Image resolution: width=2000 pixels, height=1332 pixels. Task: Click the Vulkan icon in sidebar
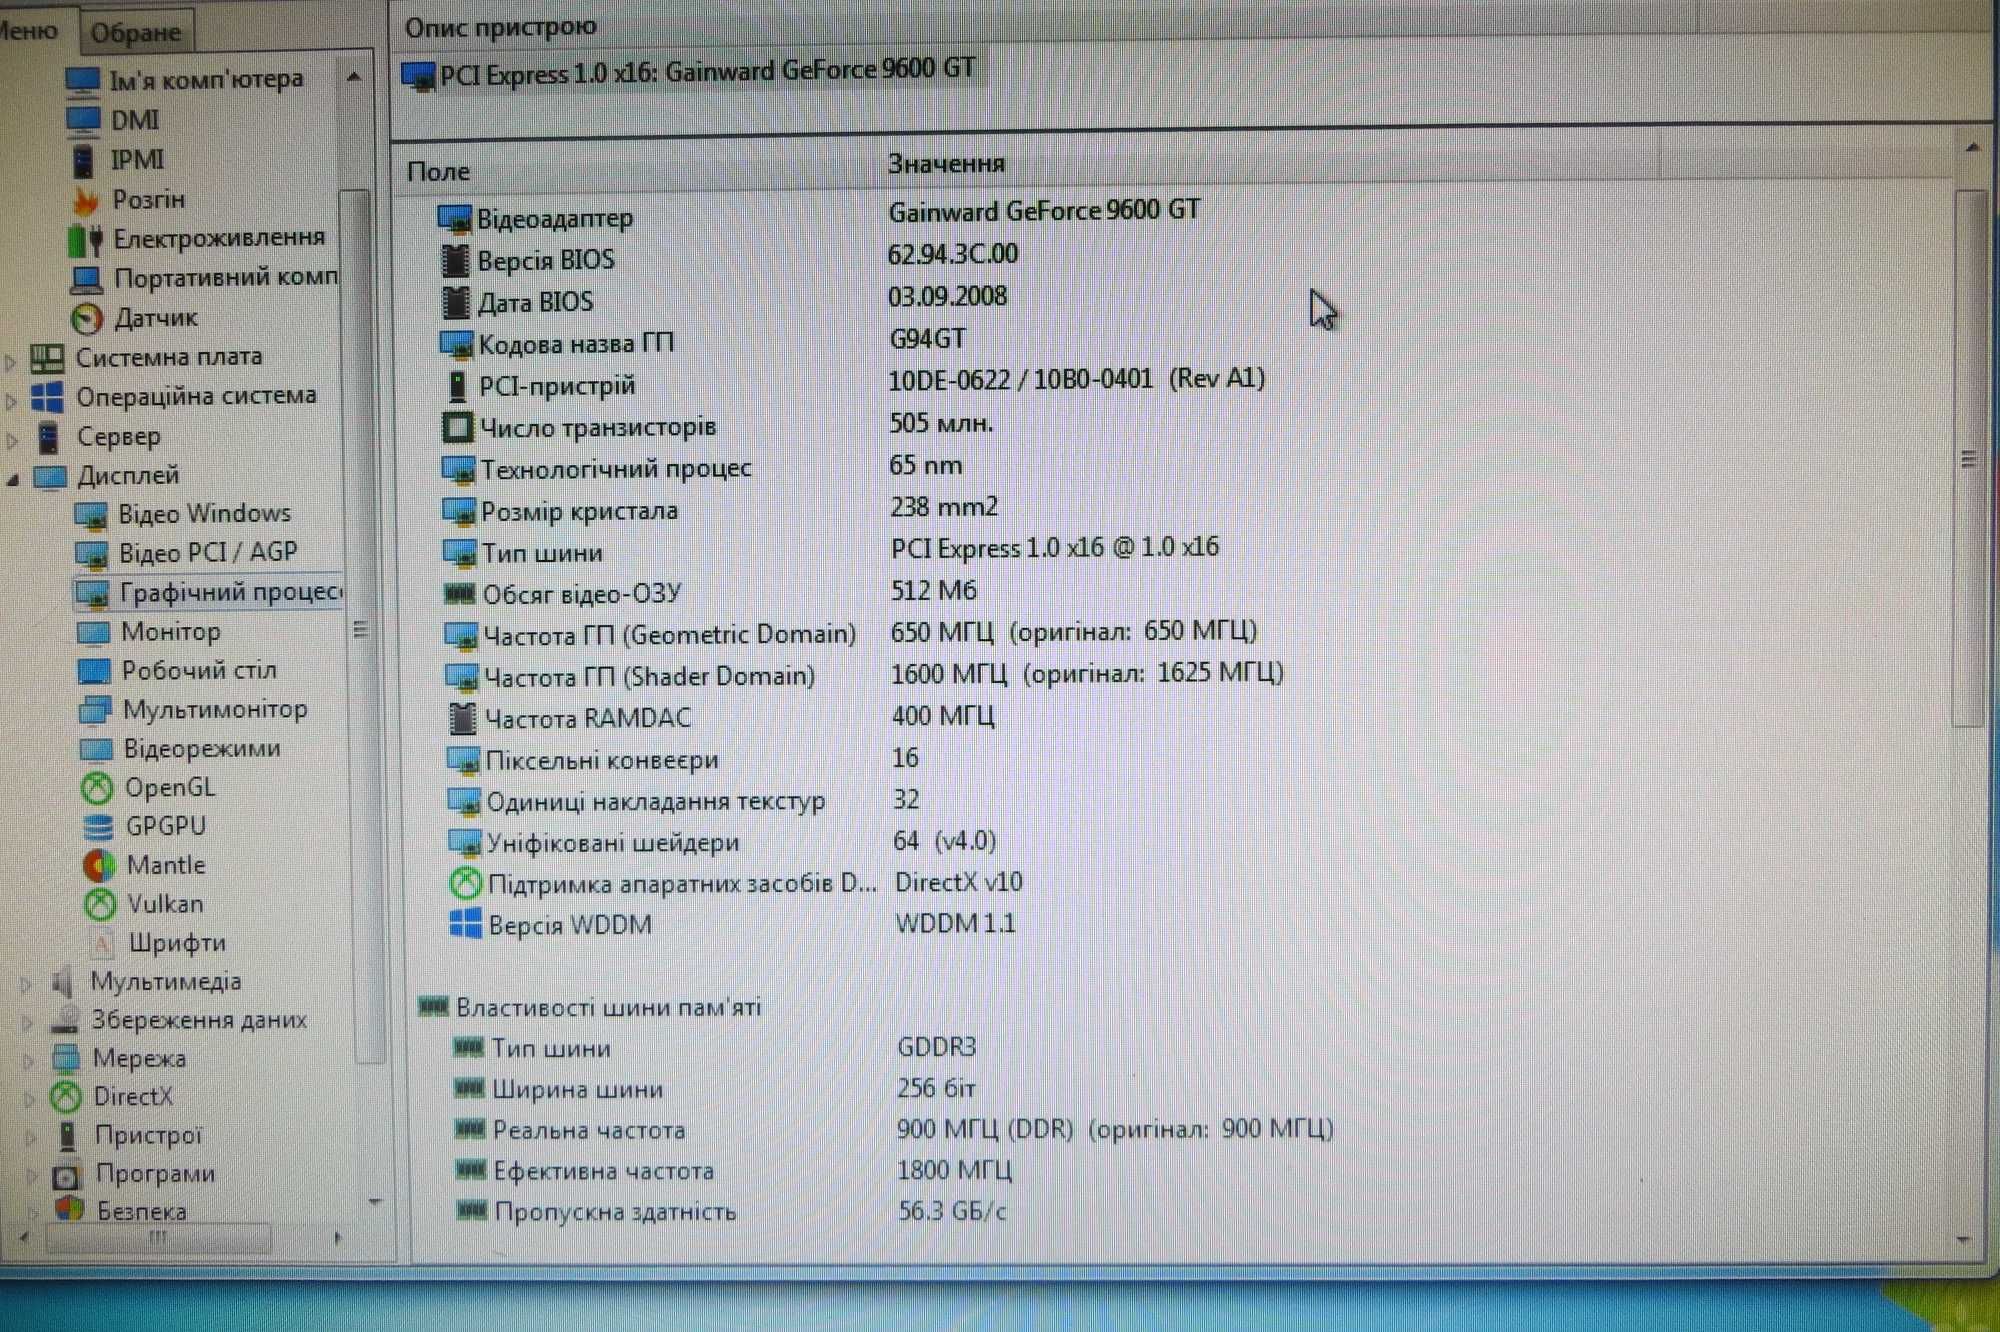pos(100,905)
